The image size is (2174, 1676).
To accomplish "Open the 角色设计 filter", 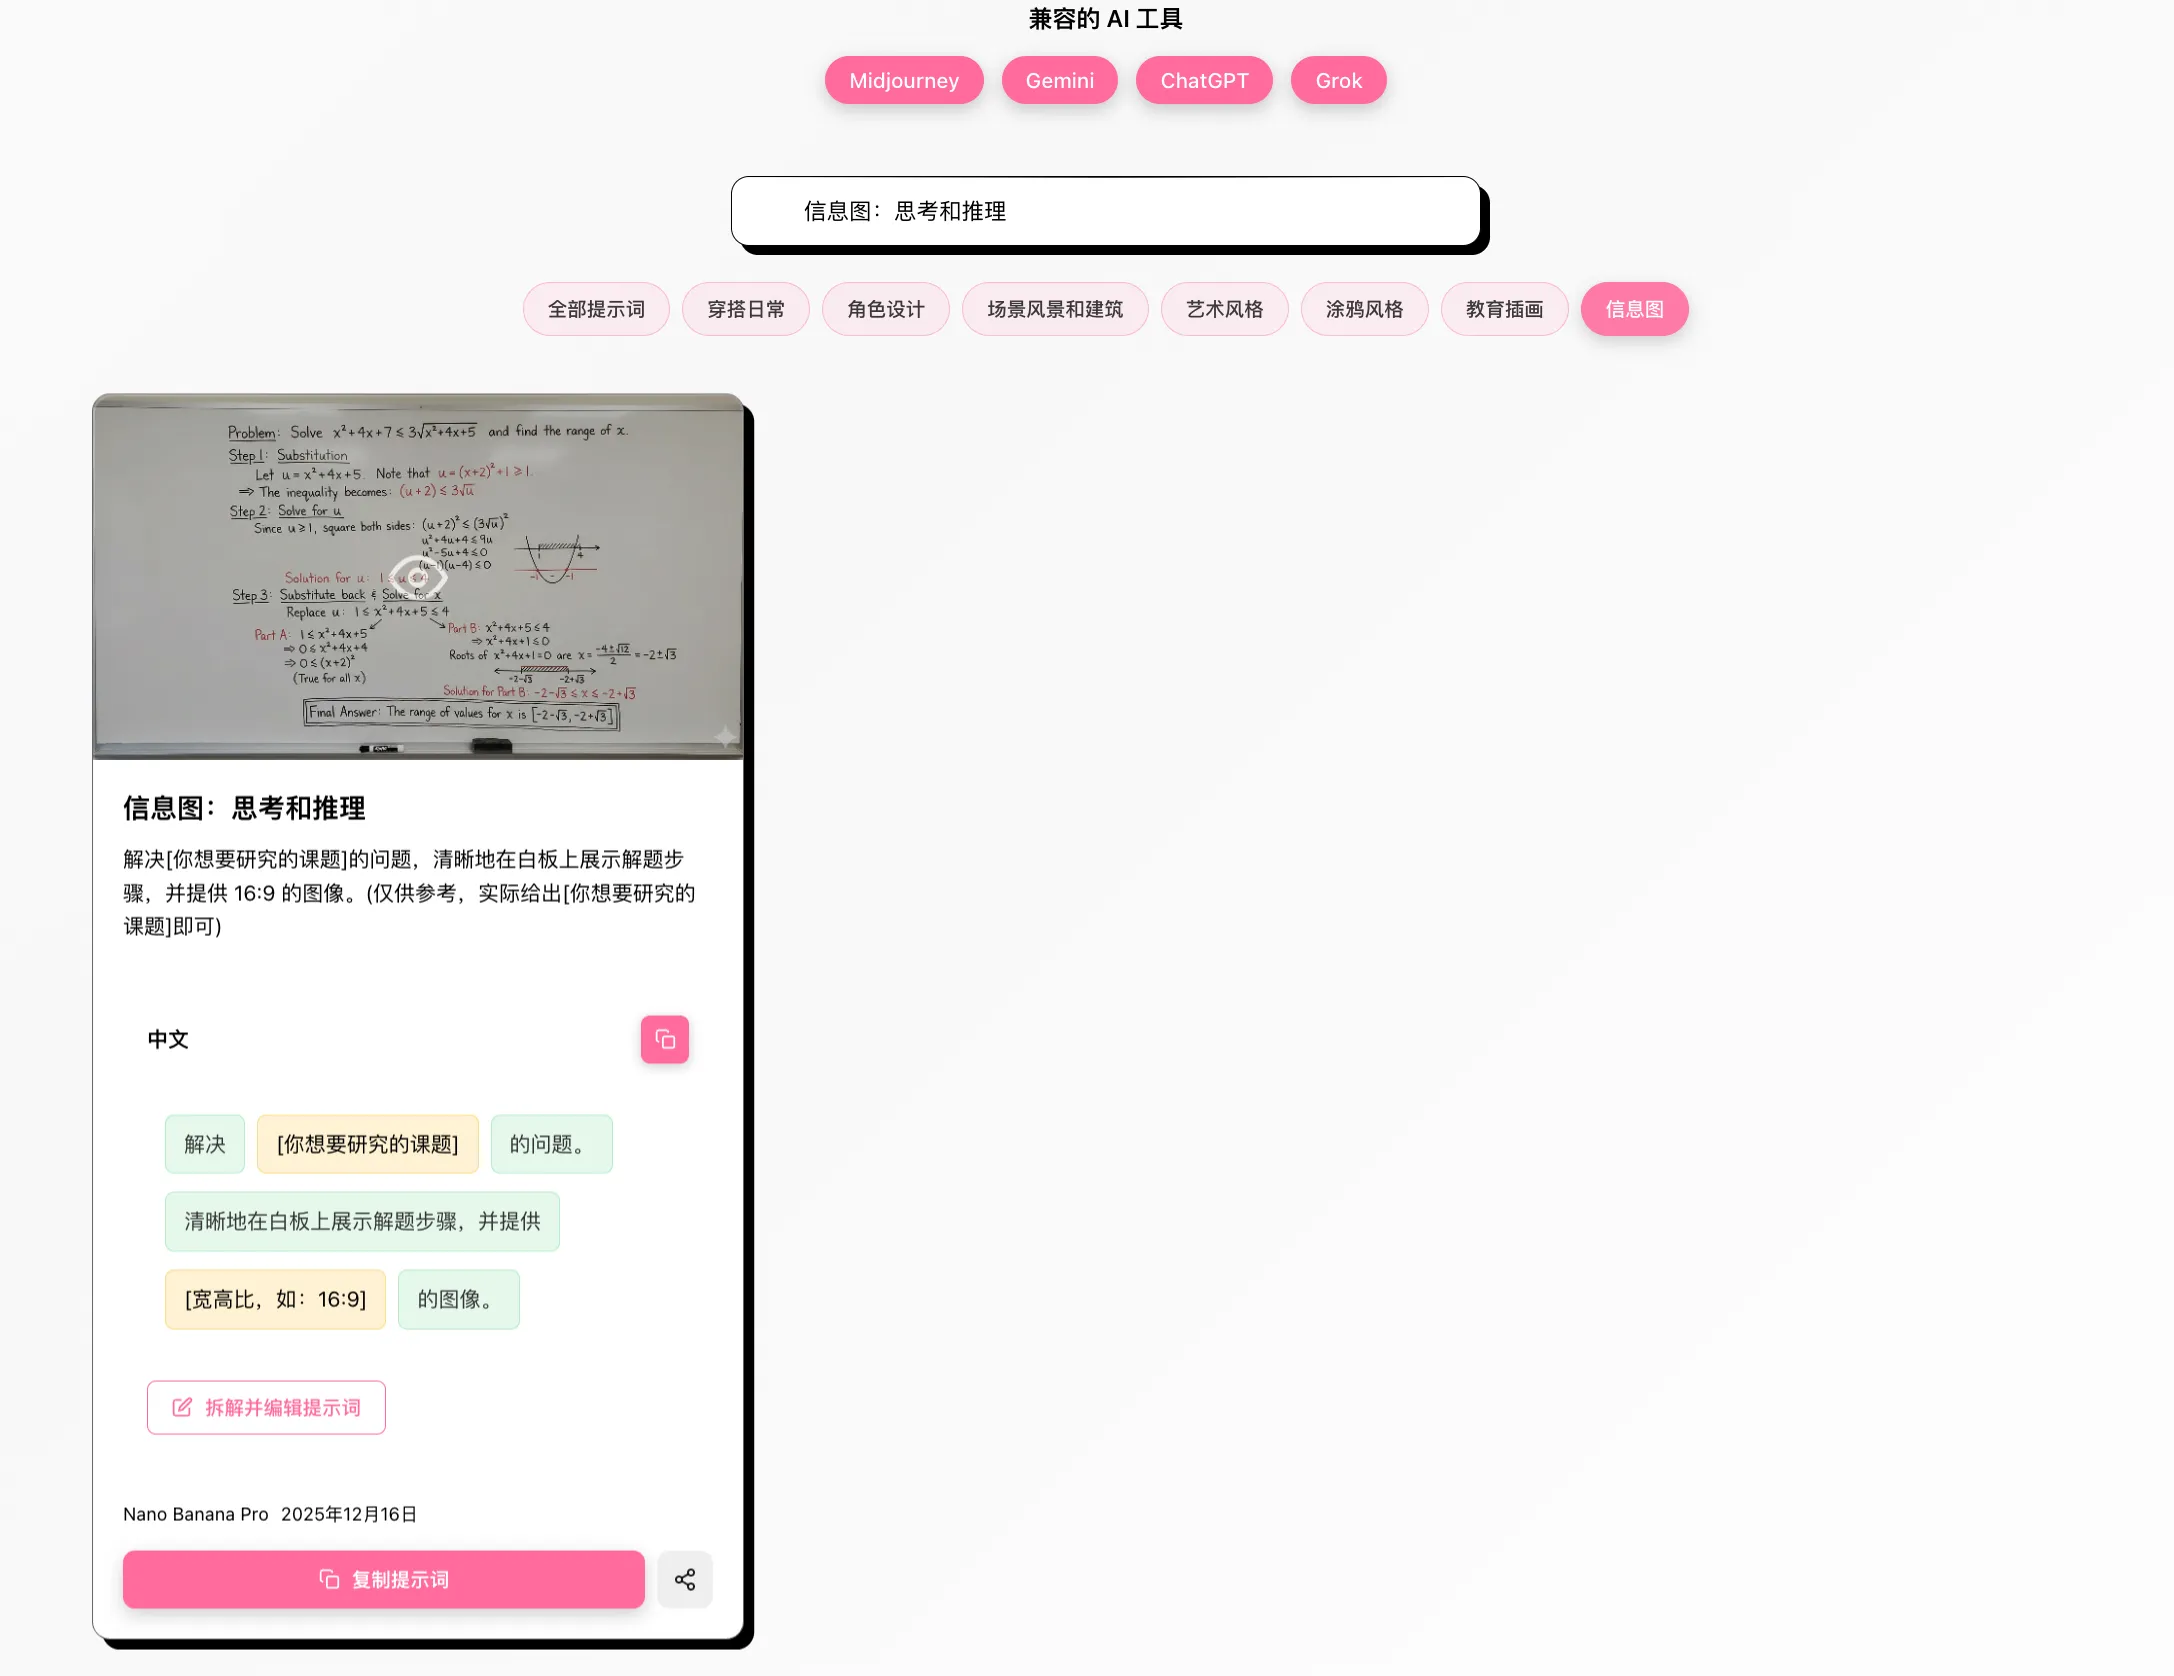I will [x=885, y=309].
